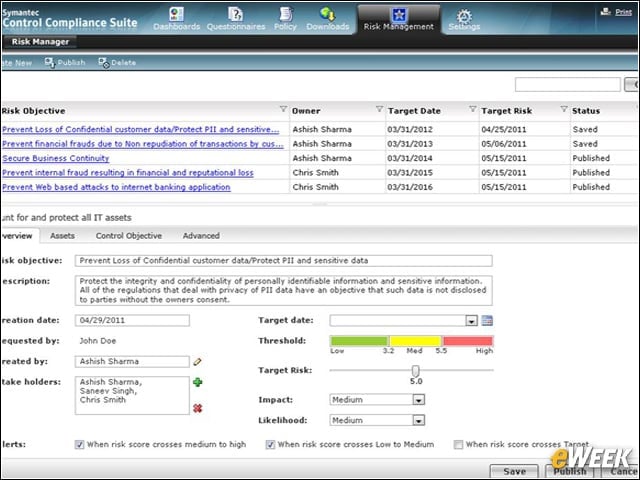Click the Save button
Viewport: 640px width, 480px height.
(x=514, y=471)
